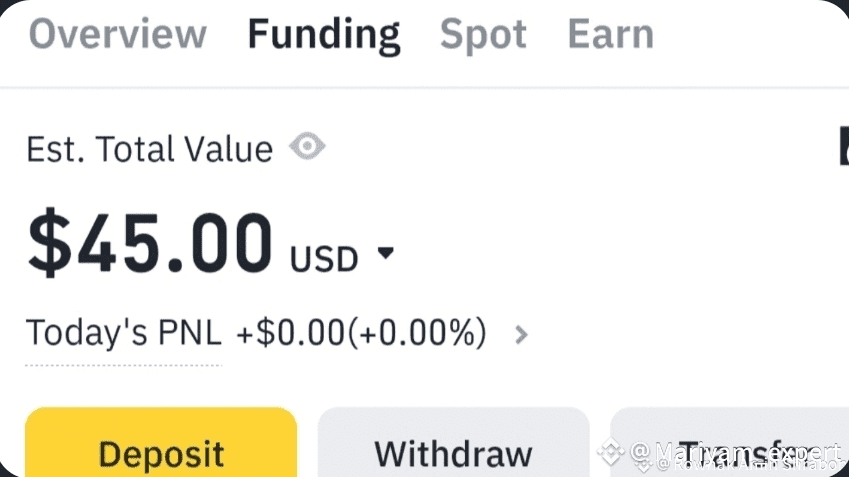The height and width of the screenshot is (477, 849).
Task: Expand the USD currency dropdown arrow
Action: coord(385,254)
